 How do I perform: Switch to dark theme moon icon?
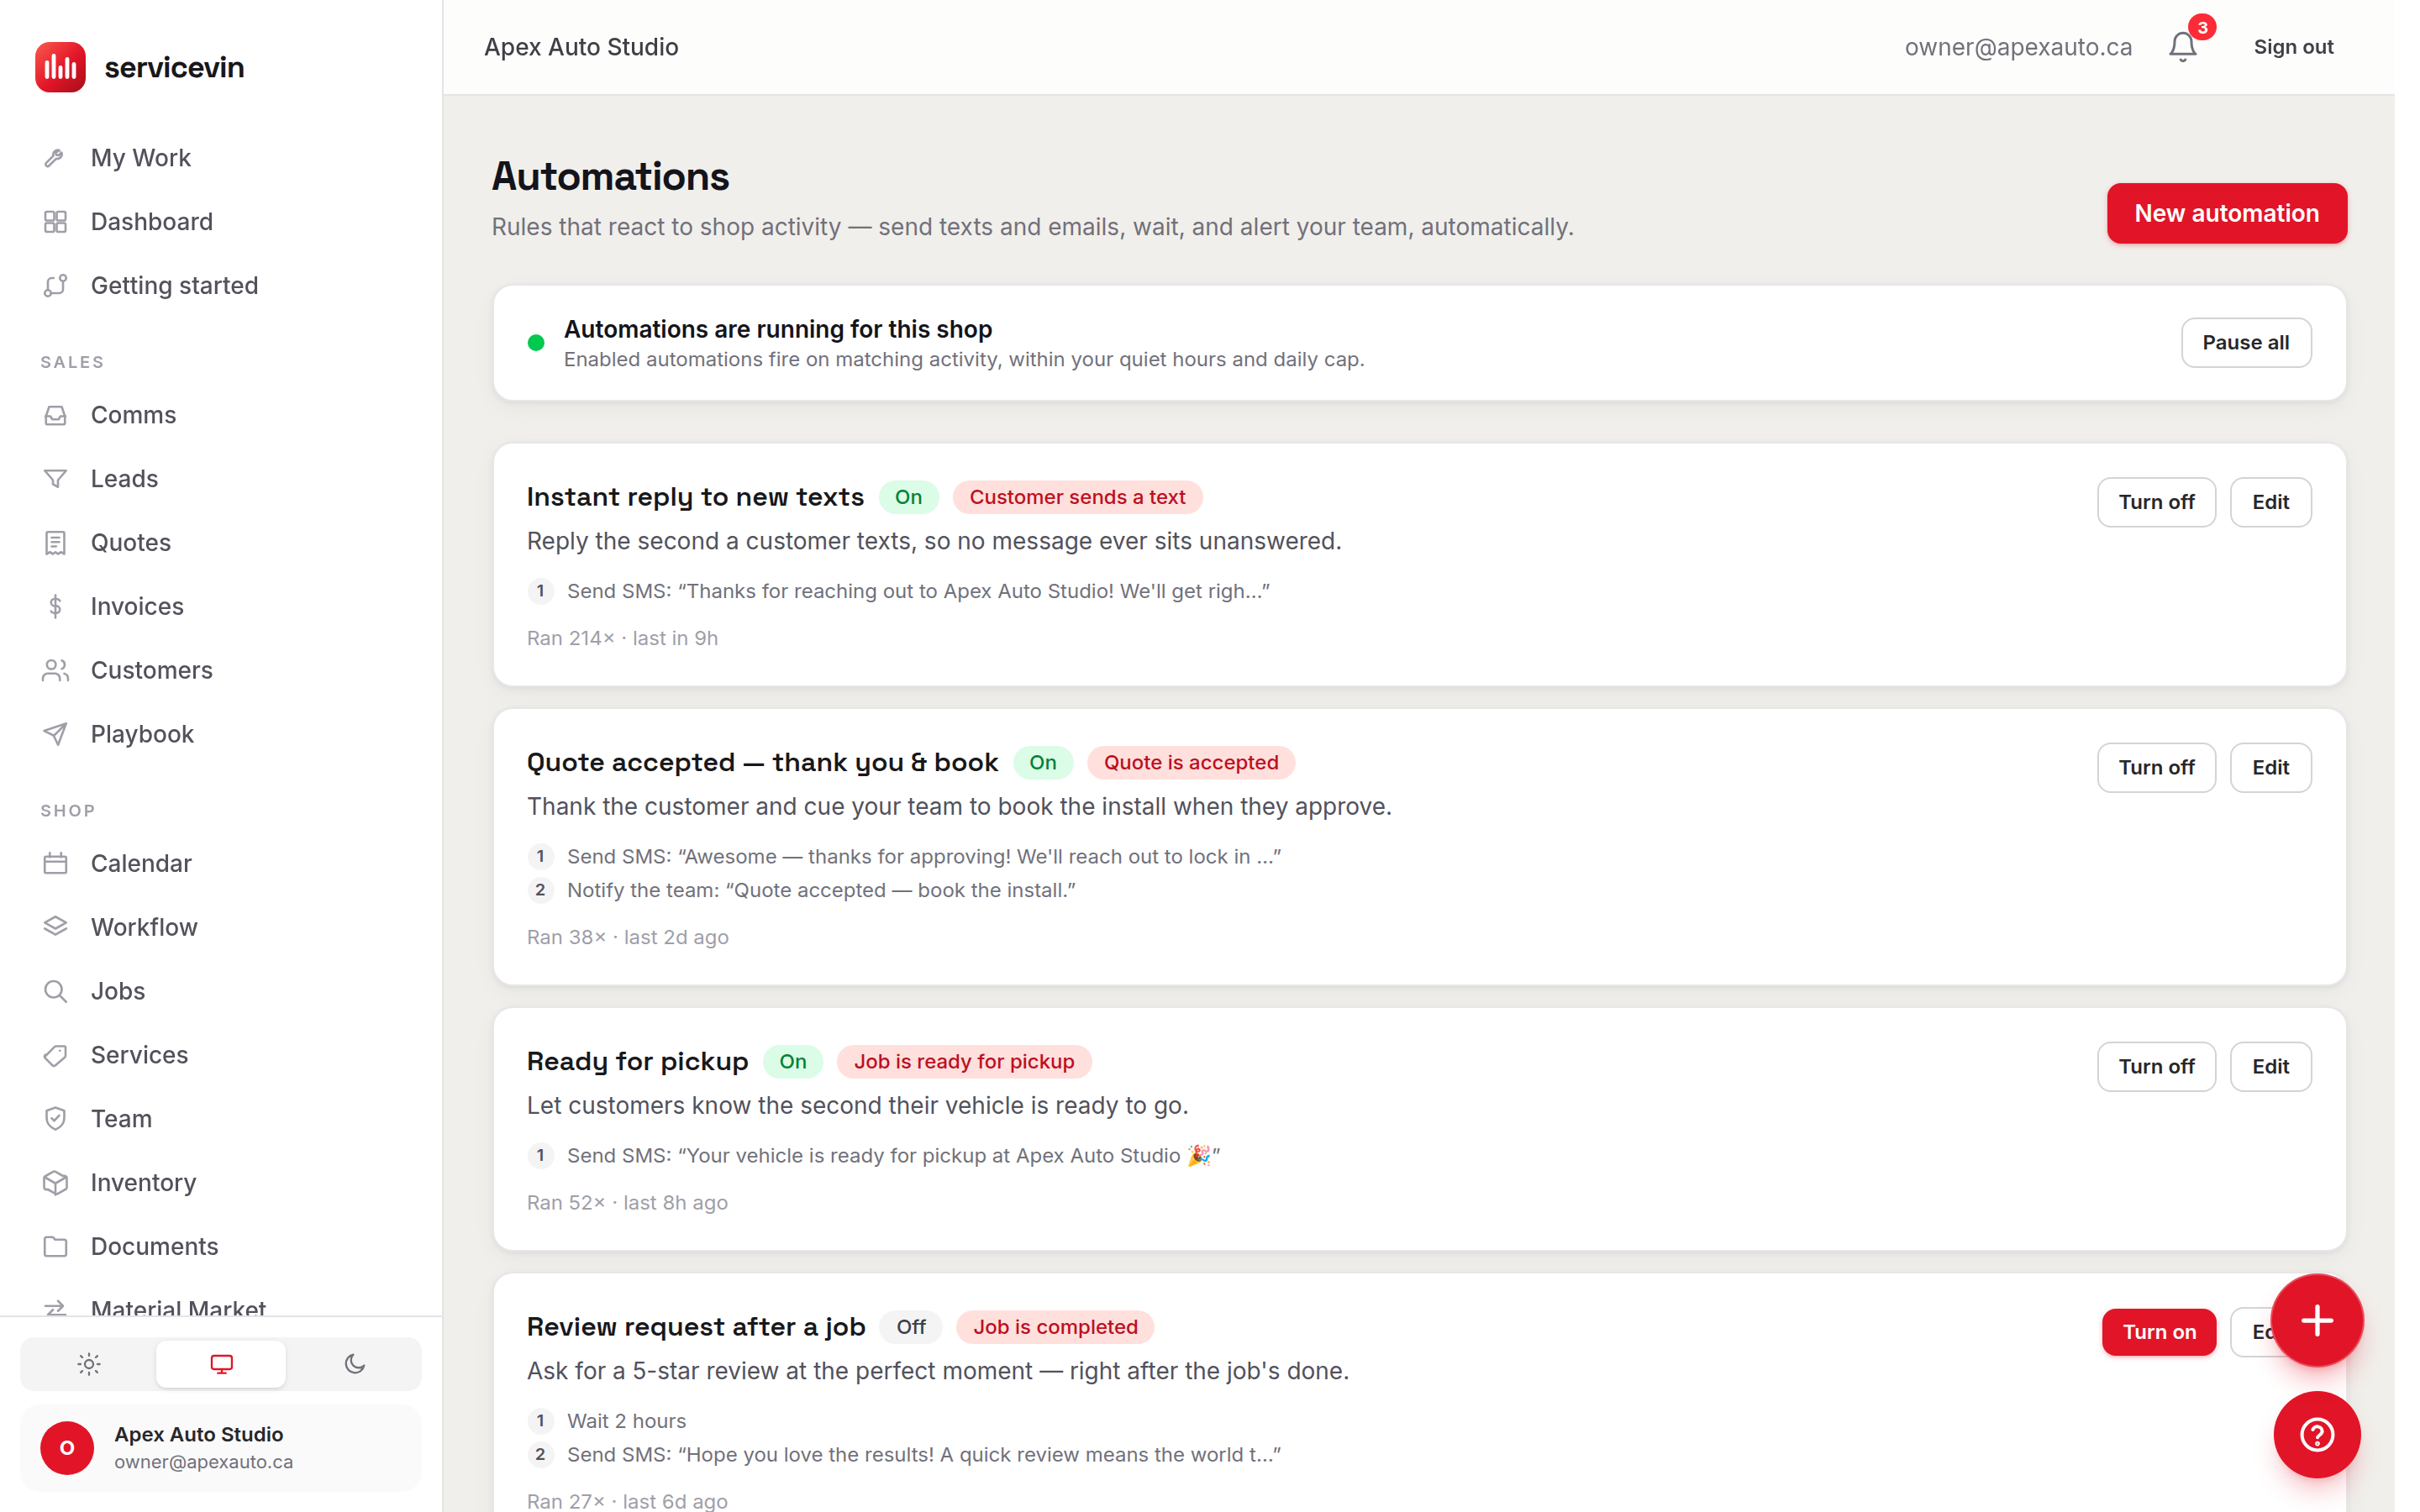click(x=354, y=1365)
